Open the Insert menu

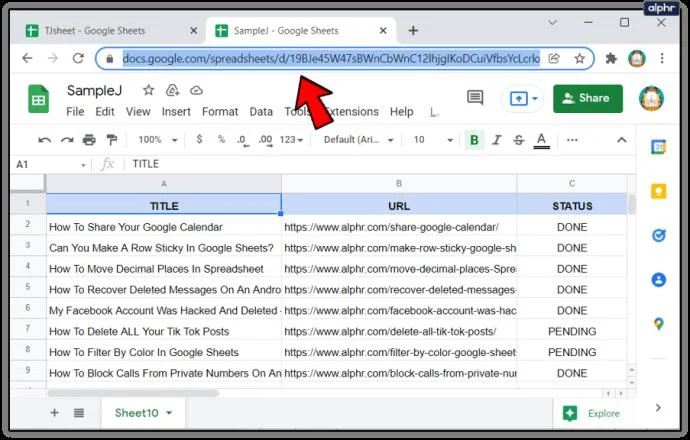pyautogui.click(x=176, y=112)
